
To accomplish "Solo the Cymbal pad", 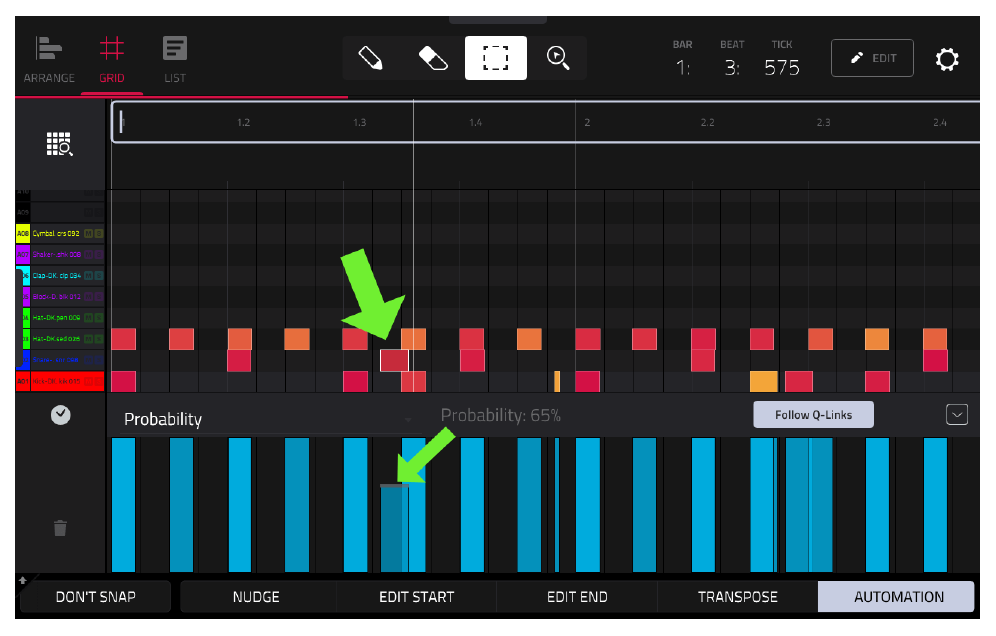I will pos(98,233).
